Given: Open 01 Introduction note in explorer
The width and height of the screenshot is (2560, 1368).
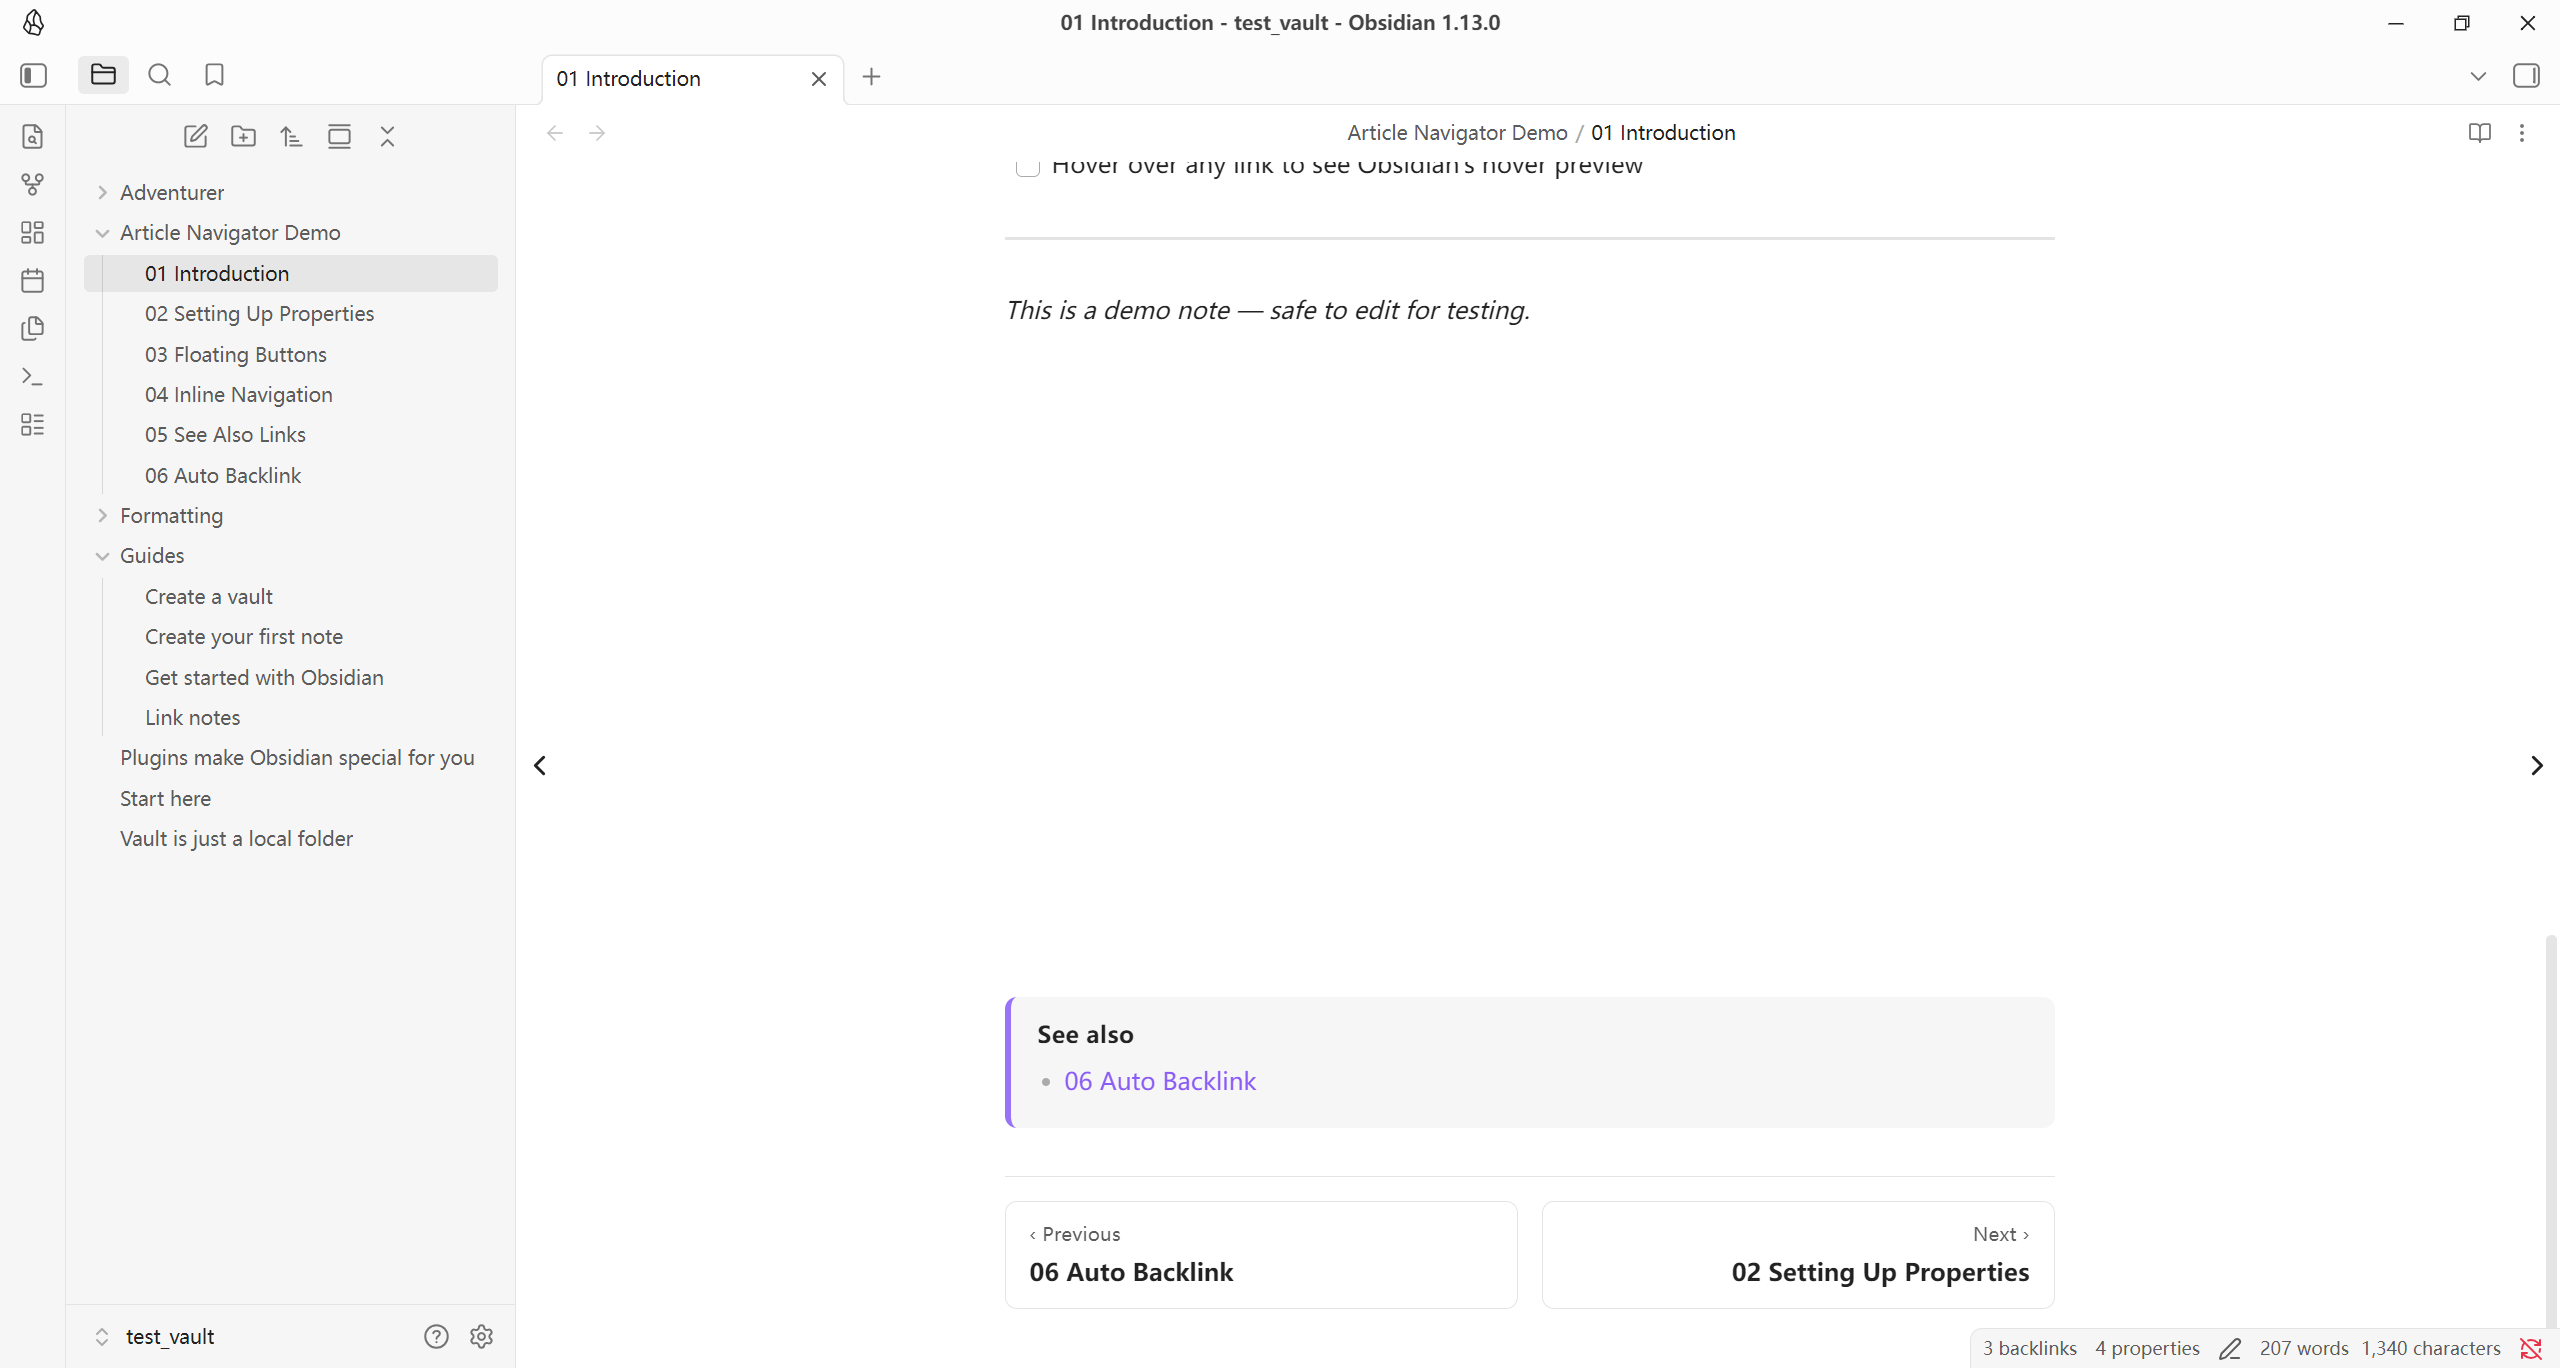Looking at the screenshot, I should (x=291, y=273).
